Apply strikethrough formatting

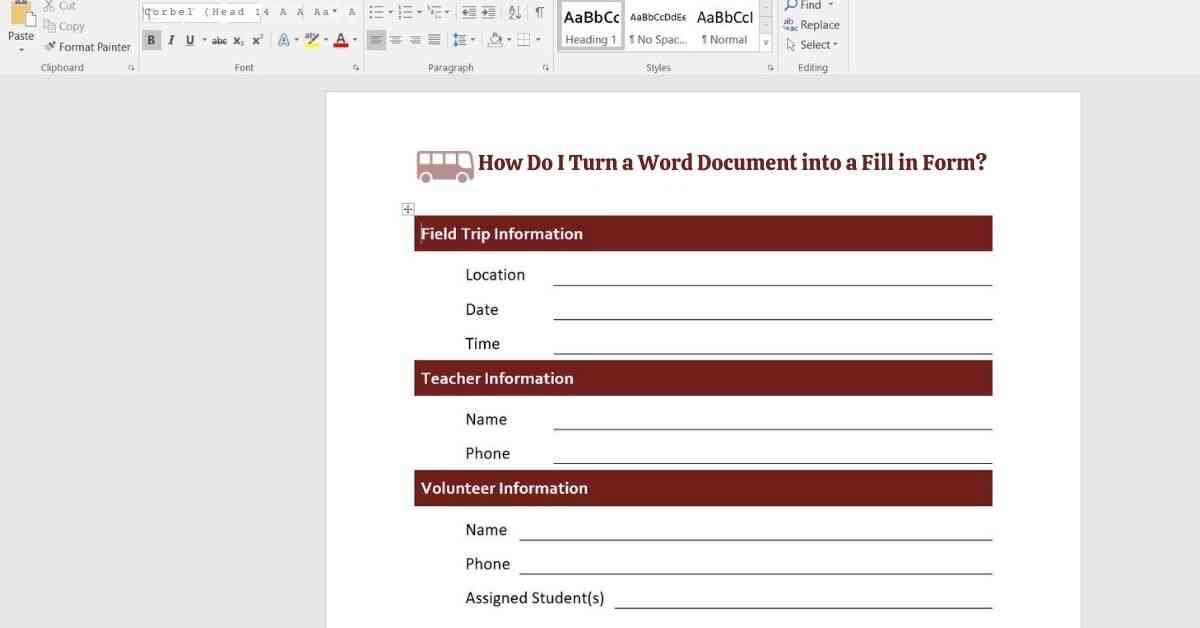tap(219, 41)
